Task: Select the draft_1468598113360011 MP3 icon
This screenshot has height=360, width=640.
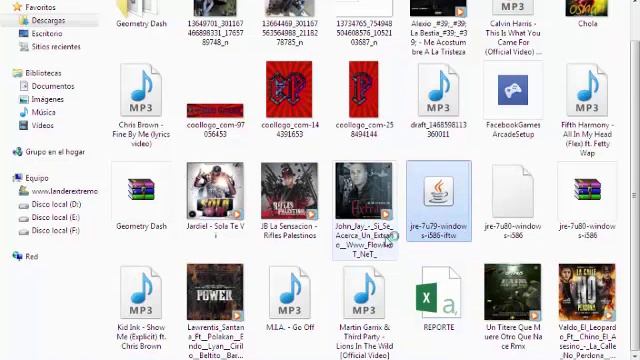Action: click(x=438, y=90)
